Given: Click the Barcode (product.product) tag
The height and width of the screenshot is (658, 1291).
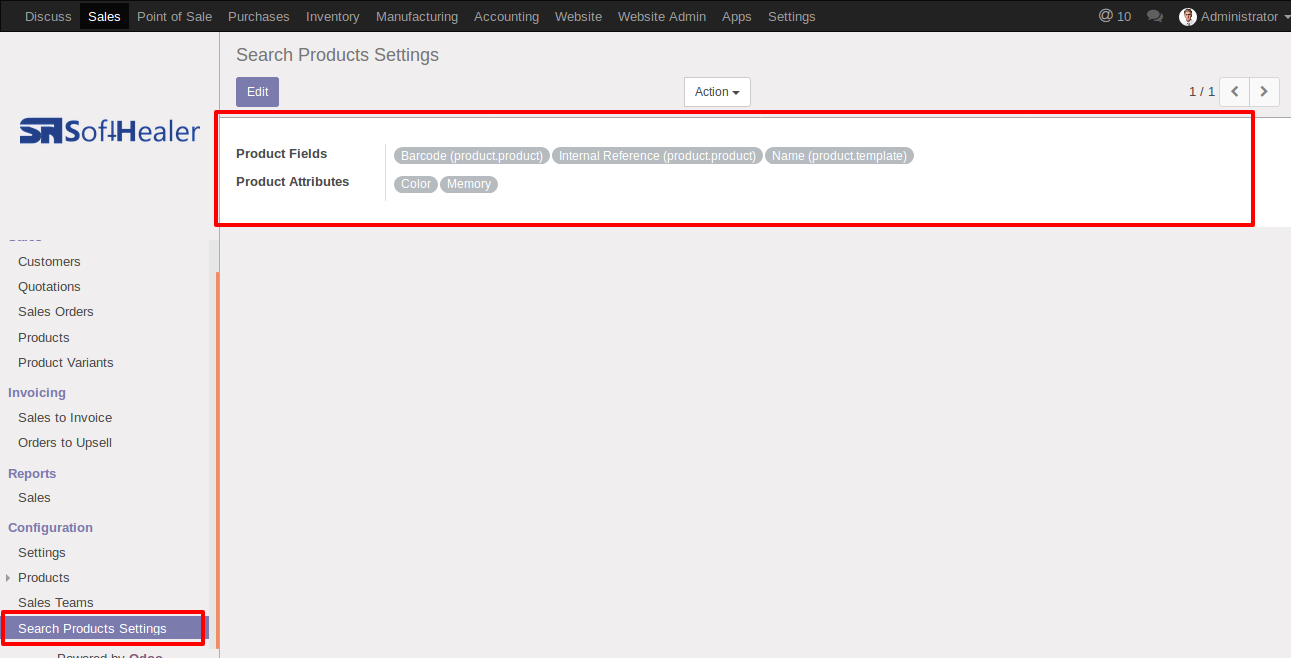Looking at the screenshot, I should click(472, 156).
